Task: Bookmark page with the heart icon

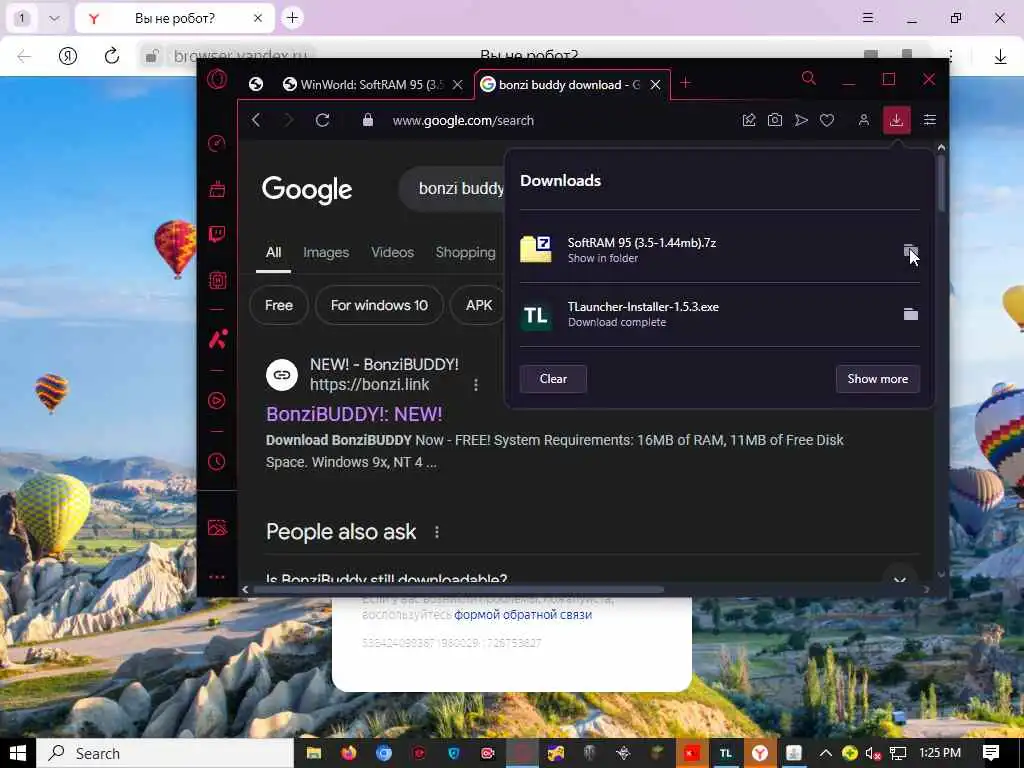Action: click(x=827, y=120)
